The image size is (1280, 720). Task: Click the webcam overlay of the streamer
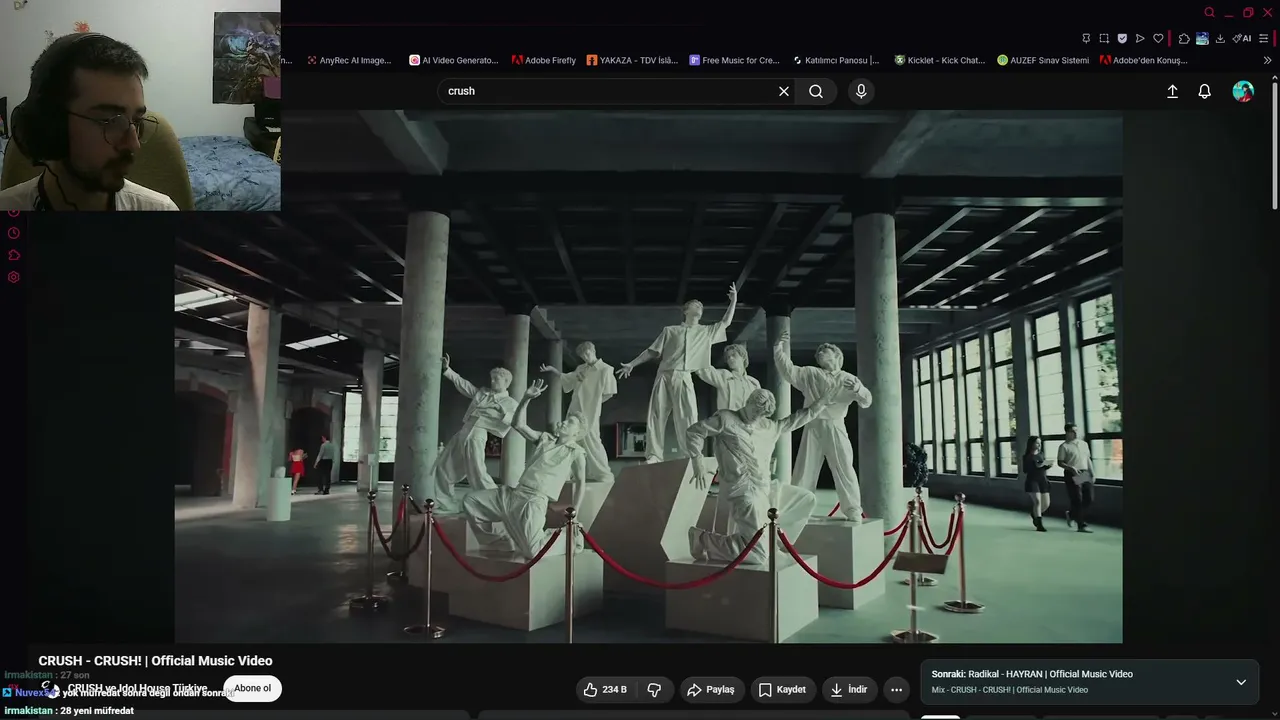[x=140, y=105]
